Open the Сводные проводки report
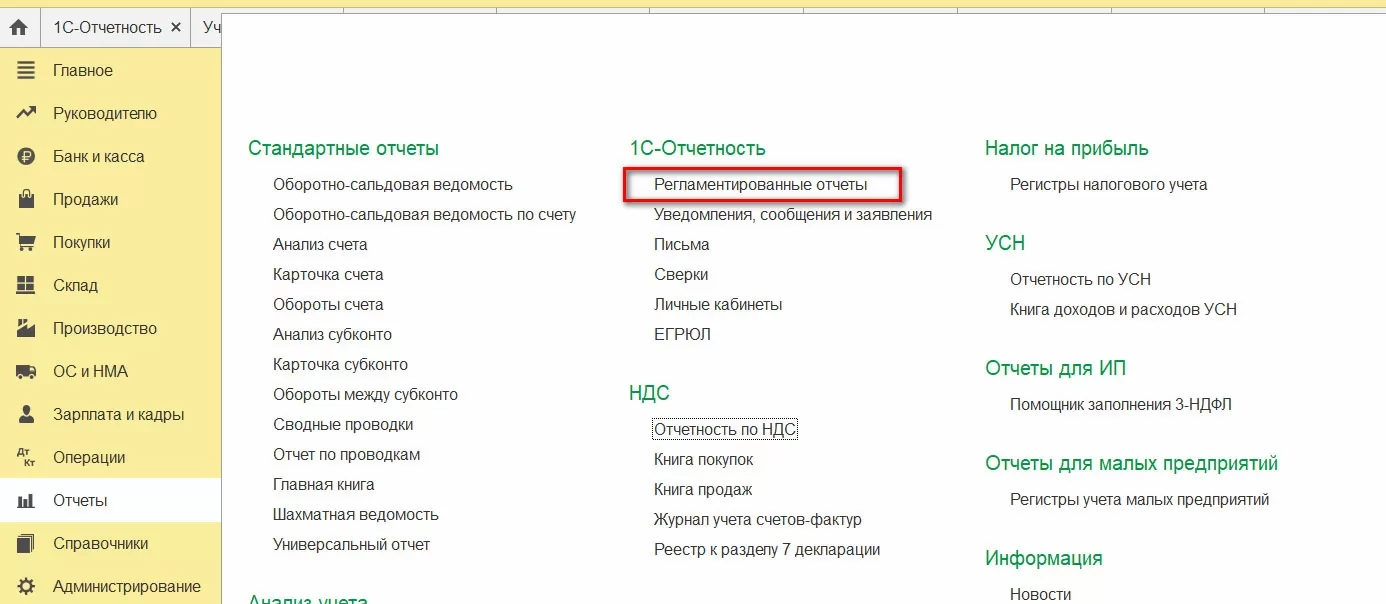This screenshot has height=604, width=1386. [x=343, y=425]
